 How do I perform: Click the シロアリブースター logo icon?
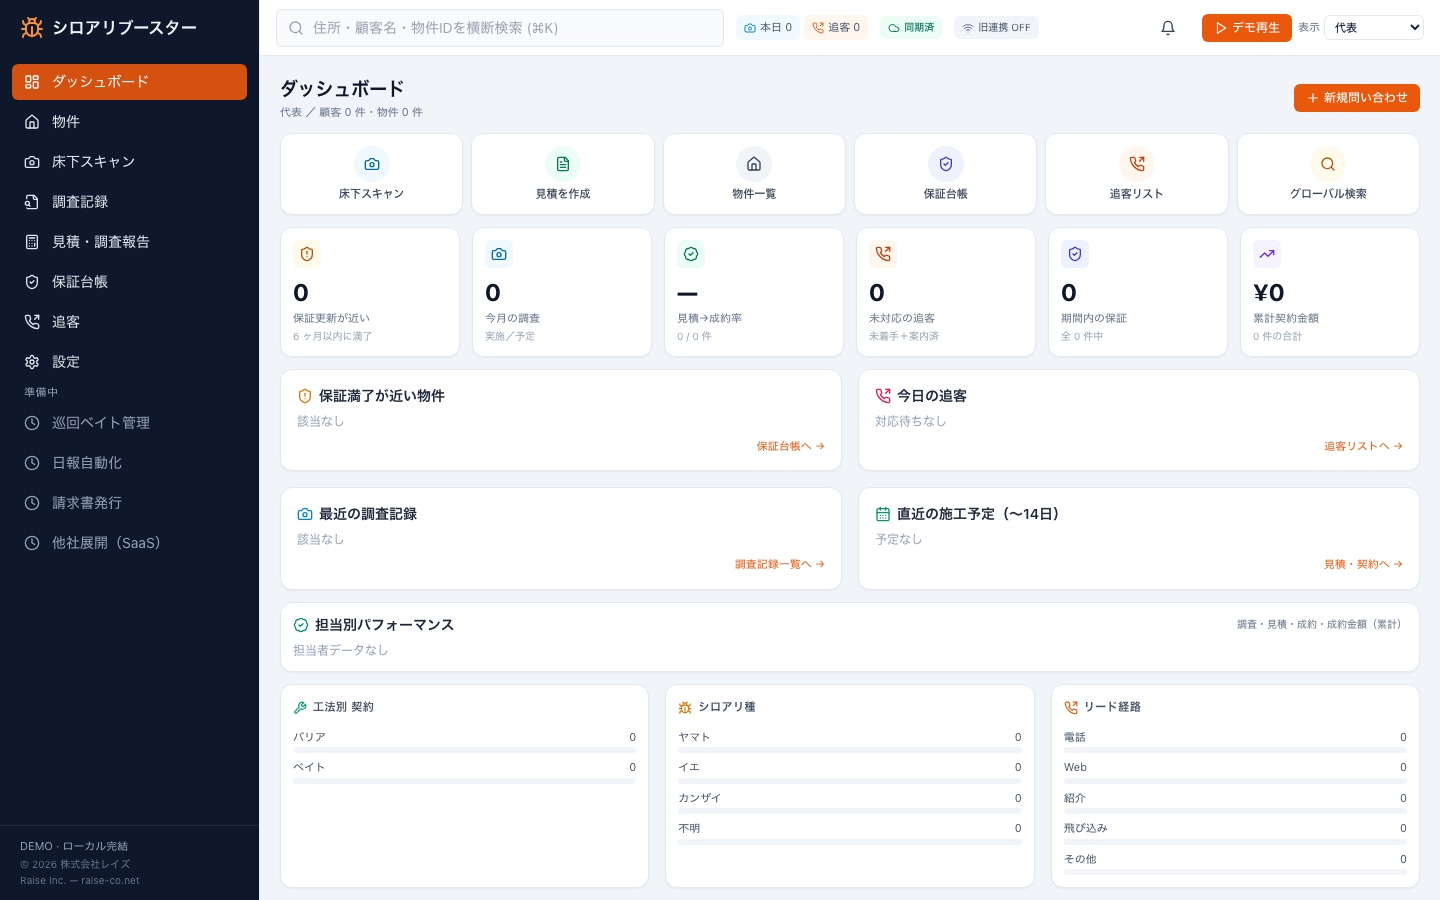click(32, 28)
